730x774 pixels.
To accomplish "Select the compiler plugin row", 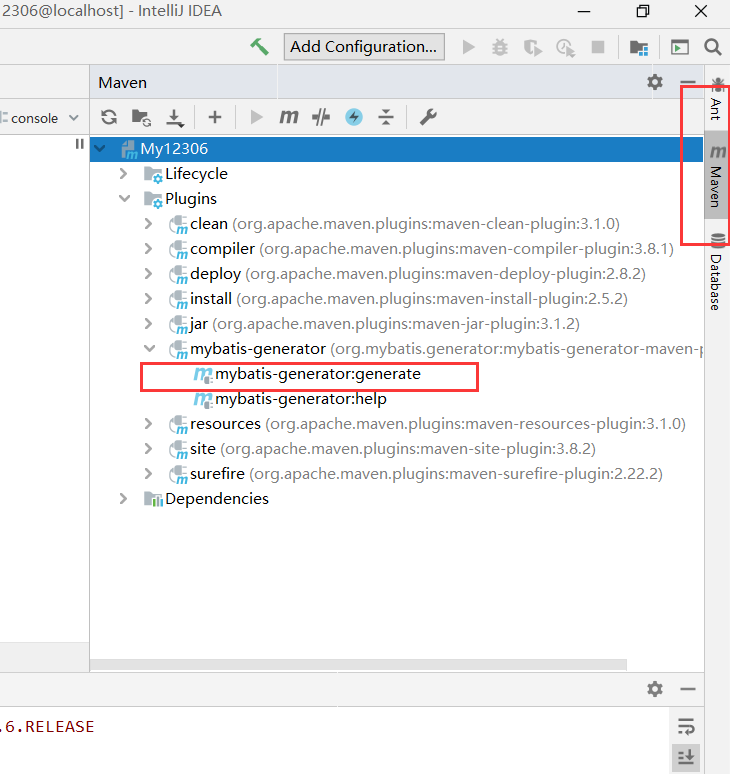I will pyautogui.click(x=396, y=249).
